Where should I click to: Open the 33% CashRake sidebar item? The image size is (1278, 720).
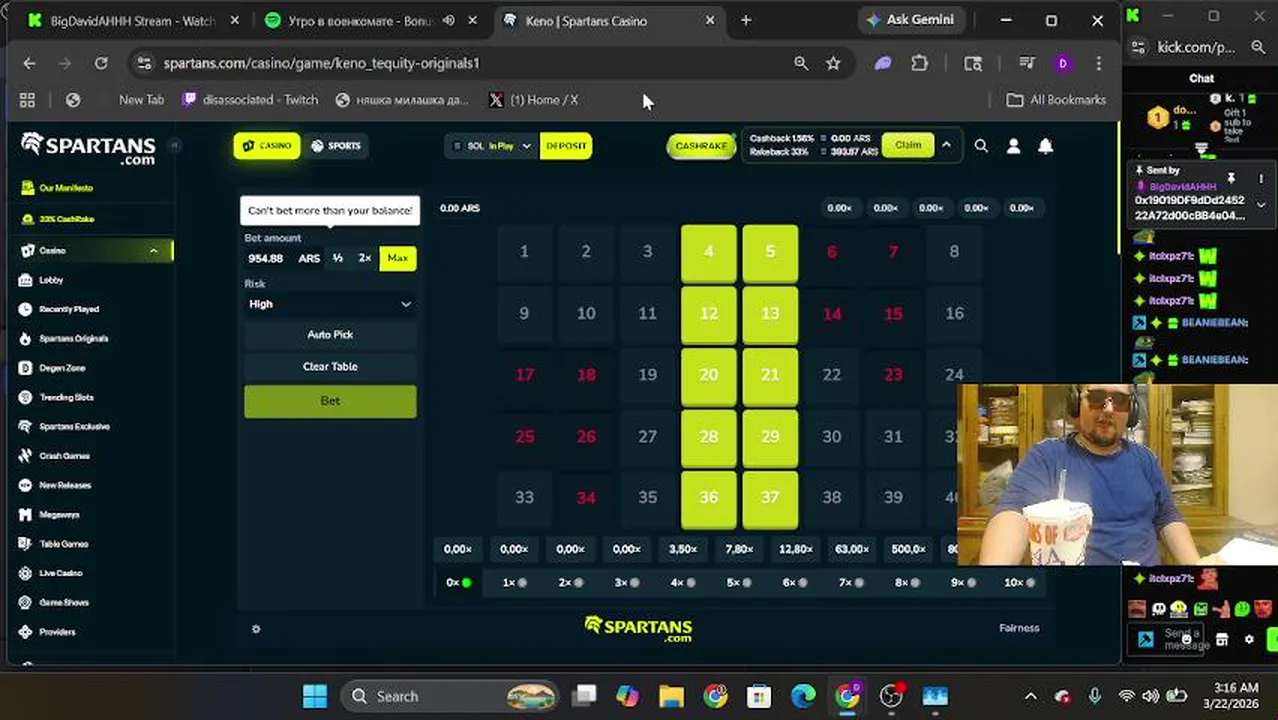tap(66, 219)
